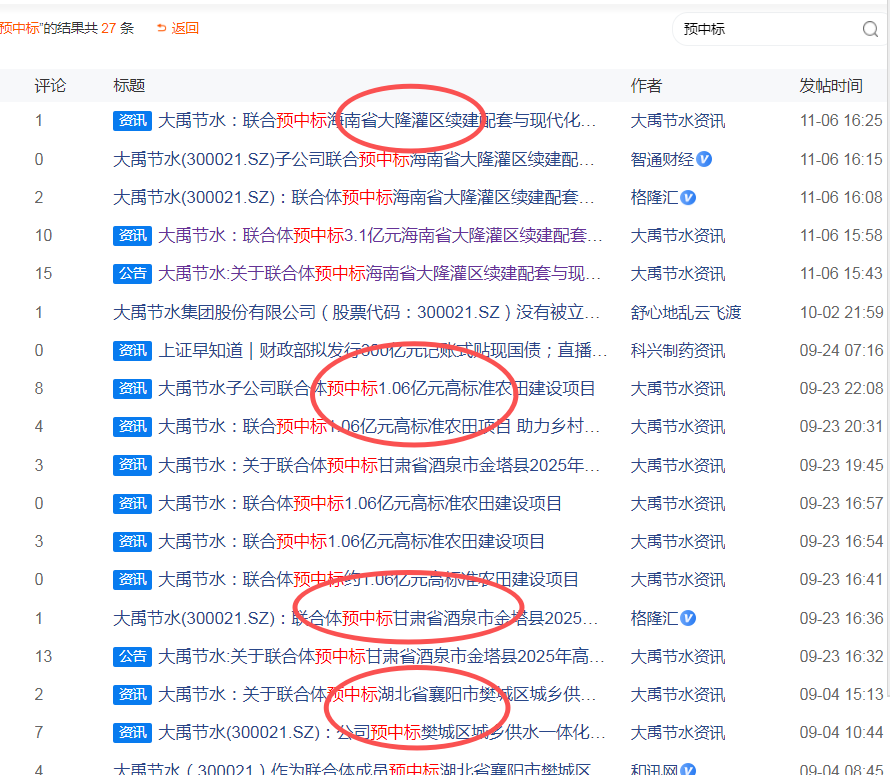Image resolution: width=890 pixels, height=775 pixels.
Task: Click verified badge next to 智通财经
Action: pyautogui.click(x=704, y=159)
